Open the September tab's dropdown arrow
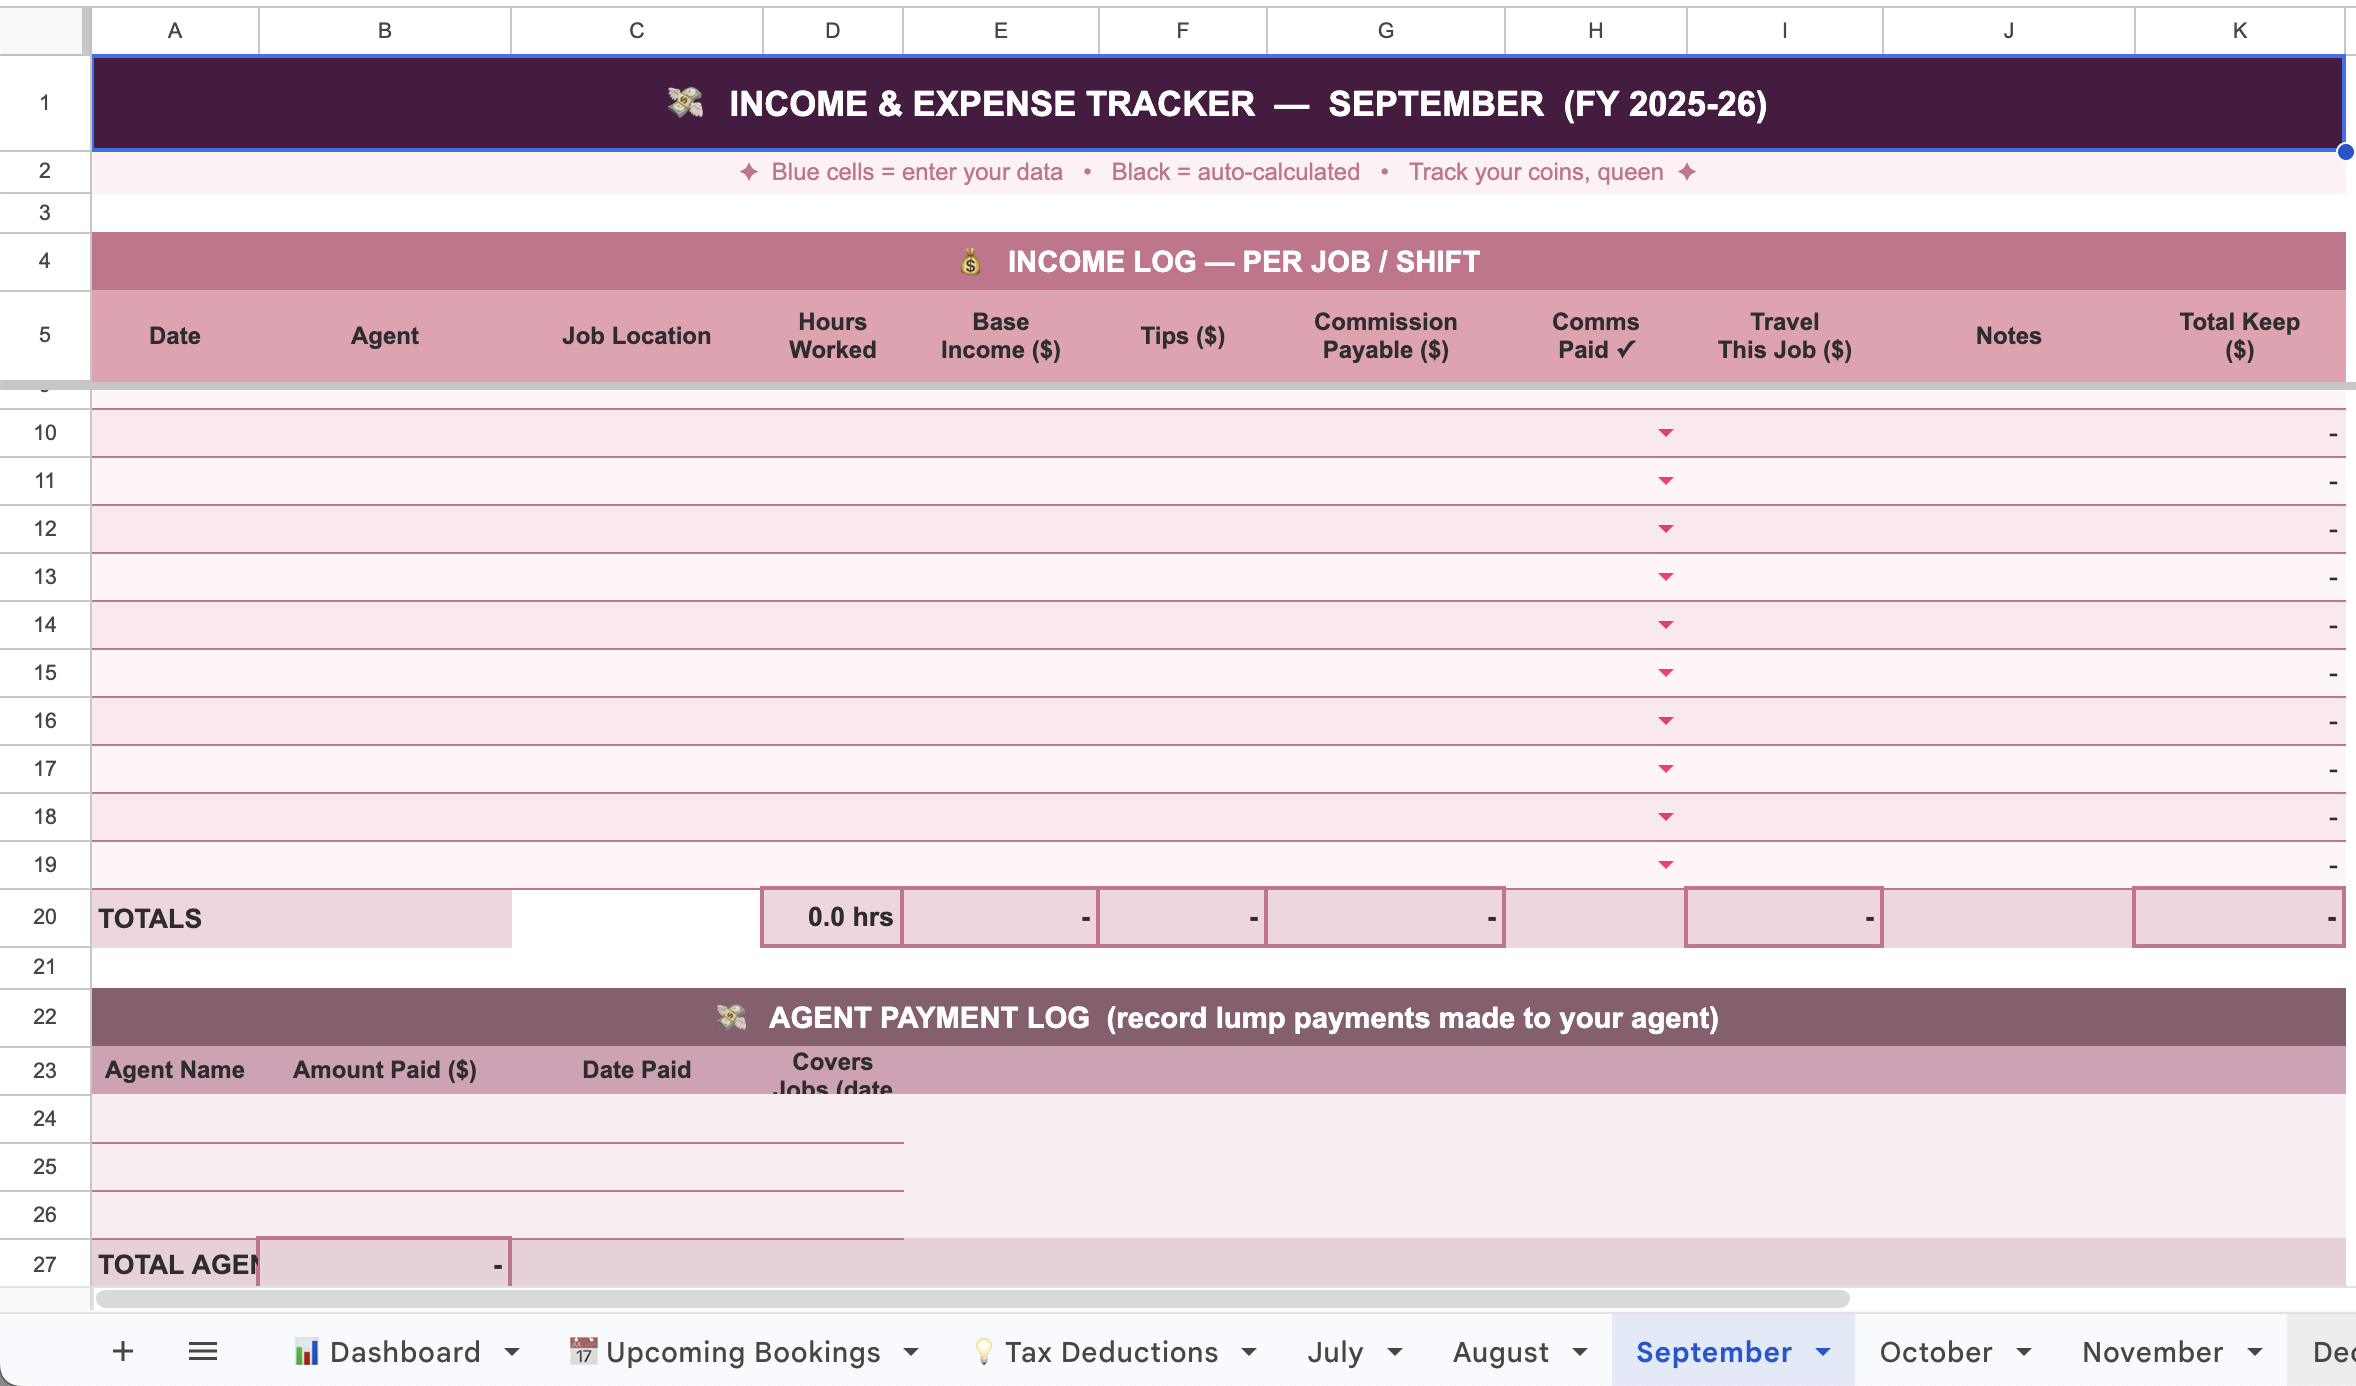2356x1386 pixels. [1823, 1352]
